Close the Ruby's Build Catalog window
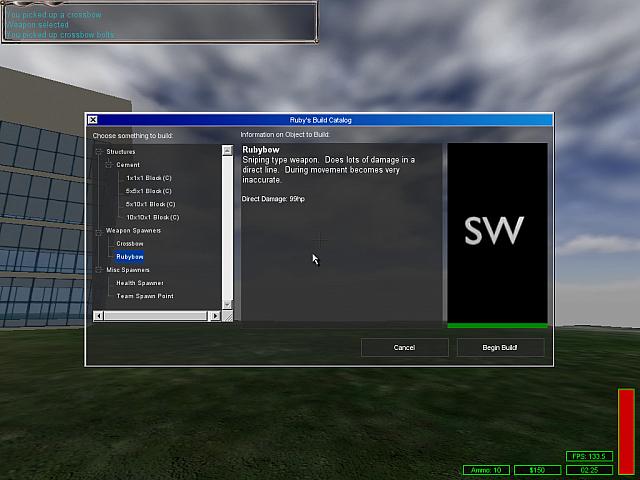 point(93,120)
